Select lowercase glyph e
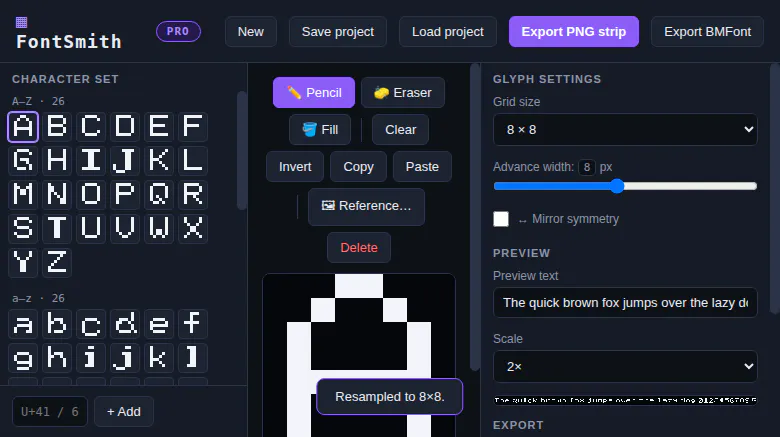Image resolution: width=780 pixels, height=437 pixels. (159, 324)
